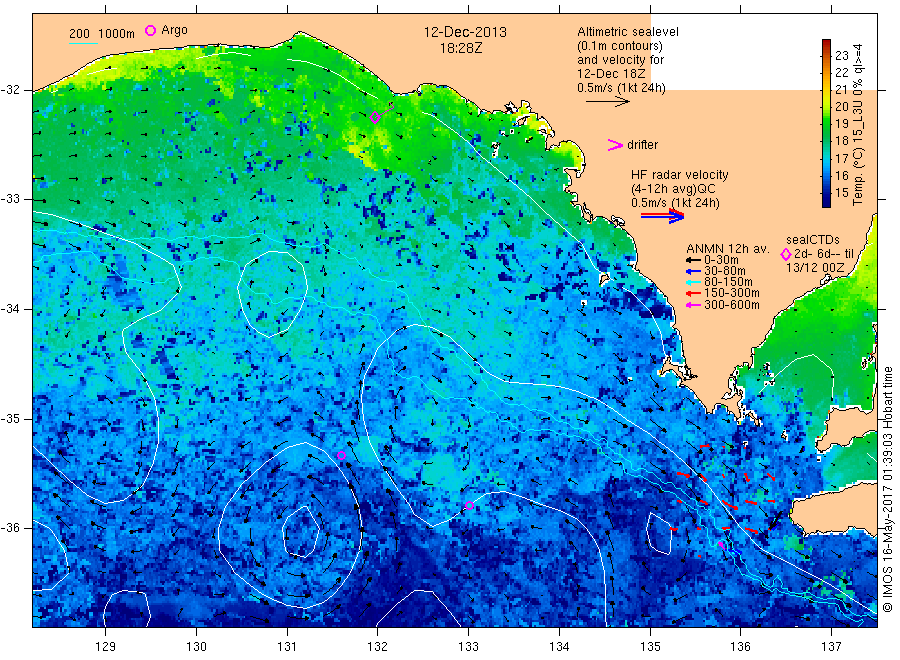The image size is (900, 660).
Task: Click the Argo float marker near 131.6°E, 35.3°S
Action: click(342, 456)
